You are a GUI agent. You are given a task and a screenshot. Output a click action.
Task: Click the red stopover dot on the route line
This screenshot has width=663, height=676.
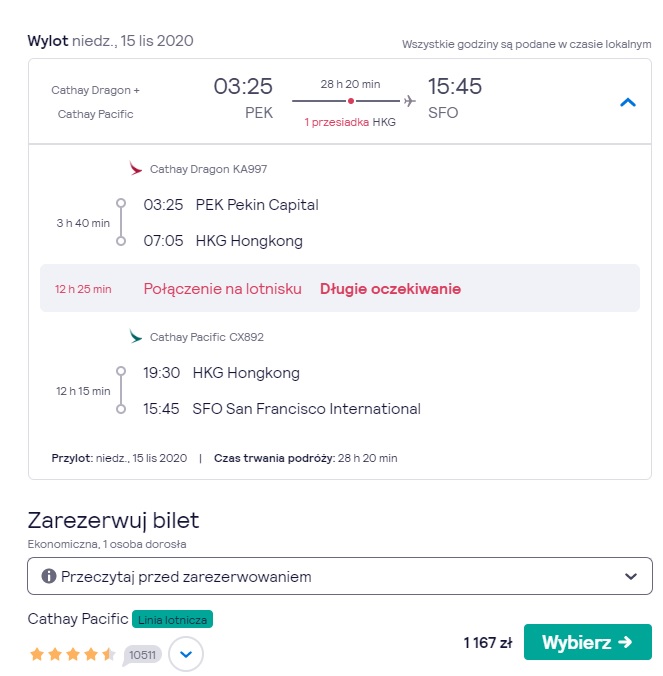point(351,101)
